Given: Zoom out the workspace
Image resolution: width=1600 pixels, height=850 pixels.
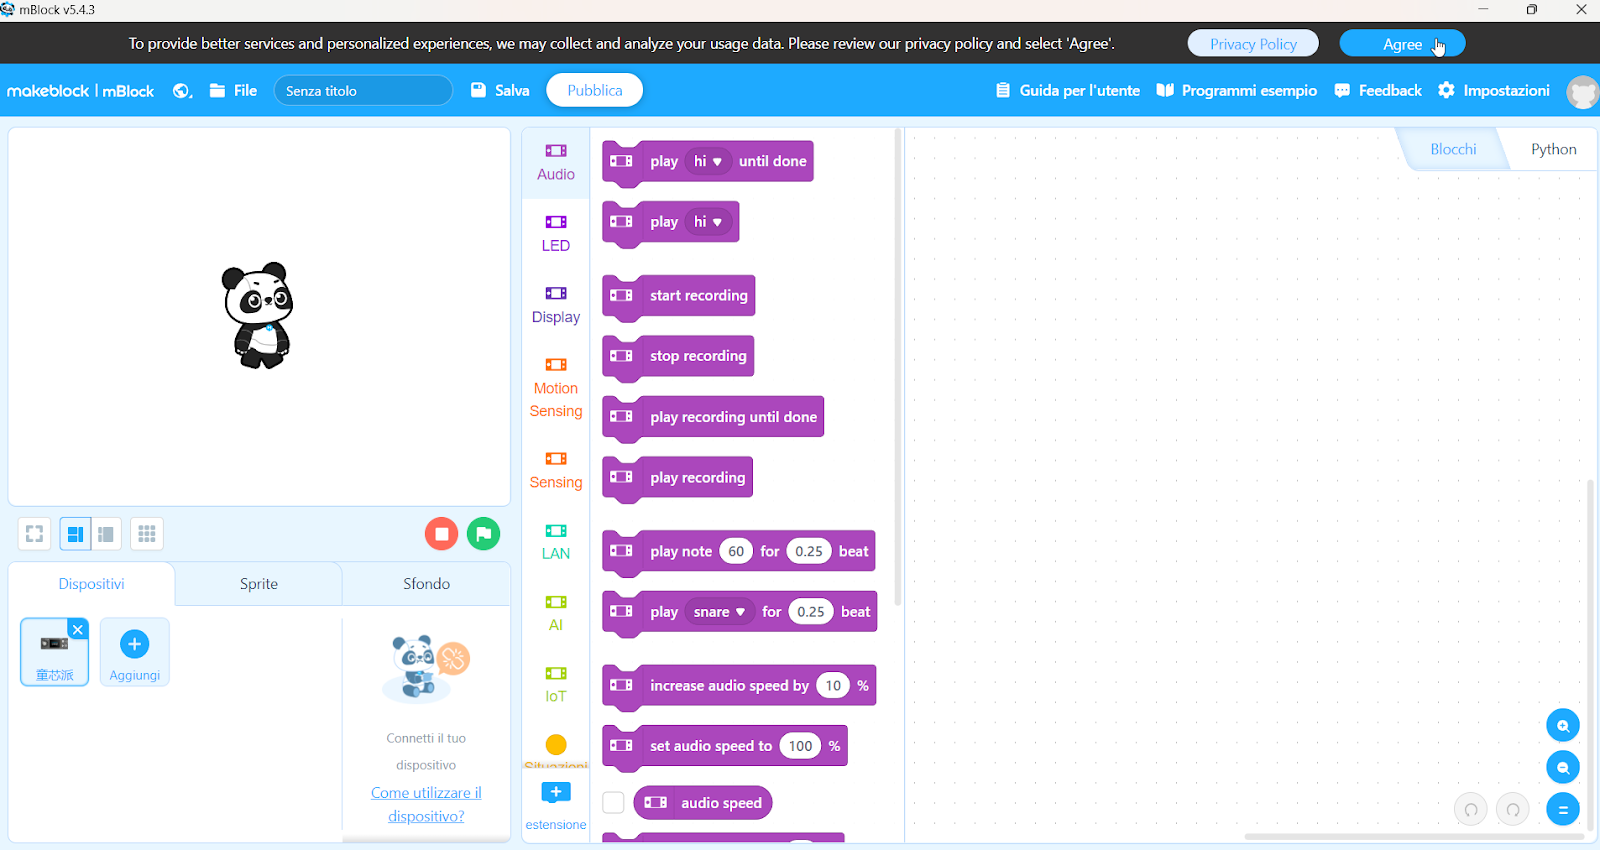Looking at the screenshot, I should (1562, 768).
